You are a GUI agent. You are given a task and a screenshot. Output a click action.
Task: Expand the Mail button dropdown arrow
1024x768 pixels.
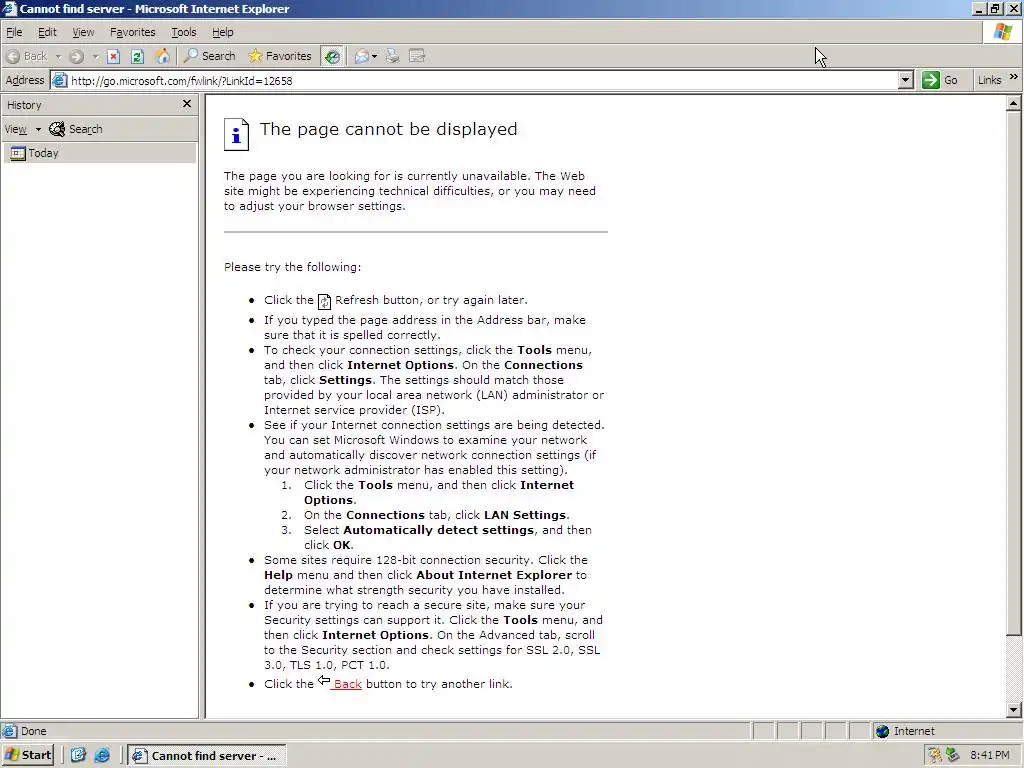[374, 56]
